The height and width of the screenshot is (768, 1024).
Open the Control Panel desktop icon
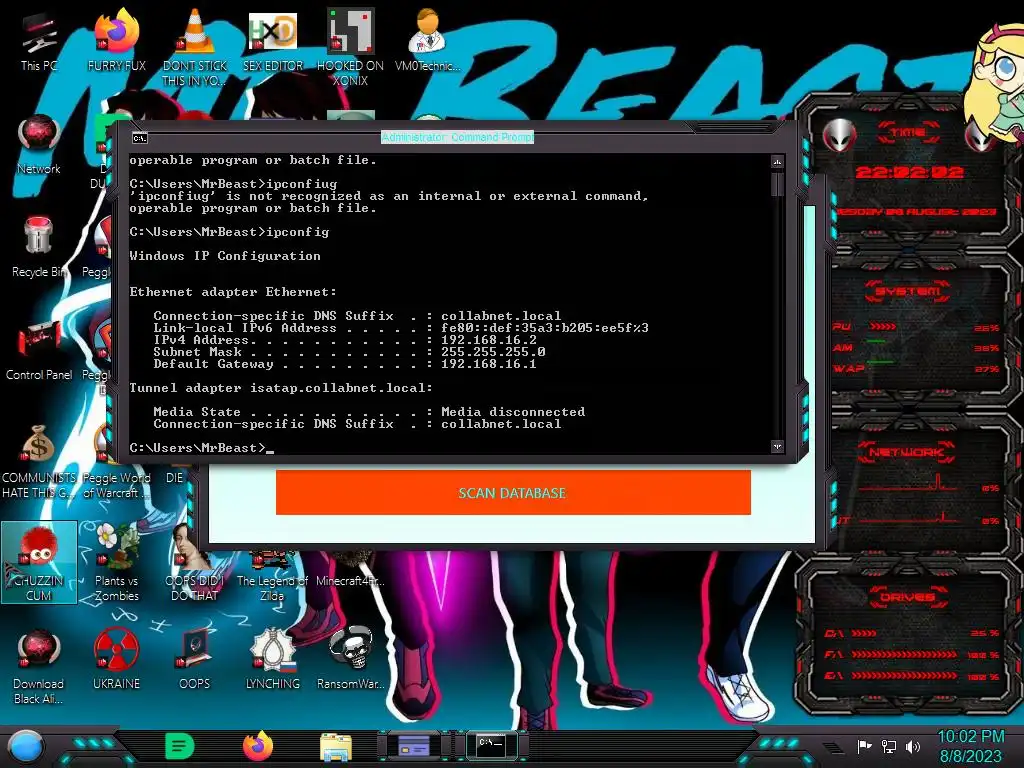(x=39, y=351)
